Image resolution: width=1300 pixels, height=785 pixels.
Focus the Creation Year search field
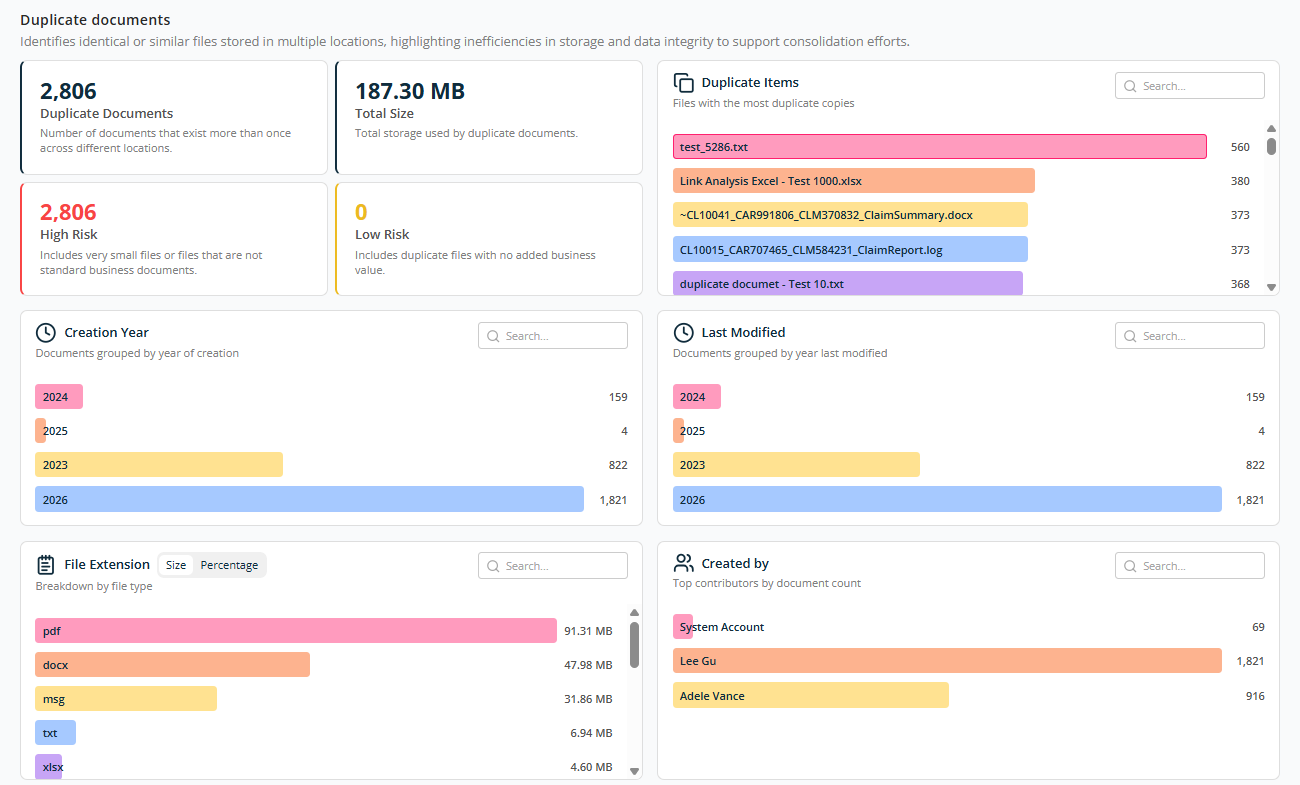[553, 336]
